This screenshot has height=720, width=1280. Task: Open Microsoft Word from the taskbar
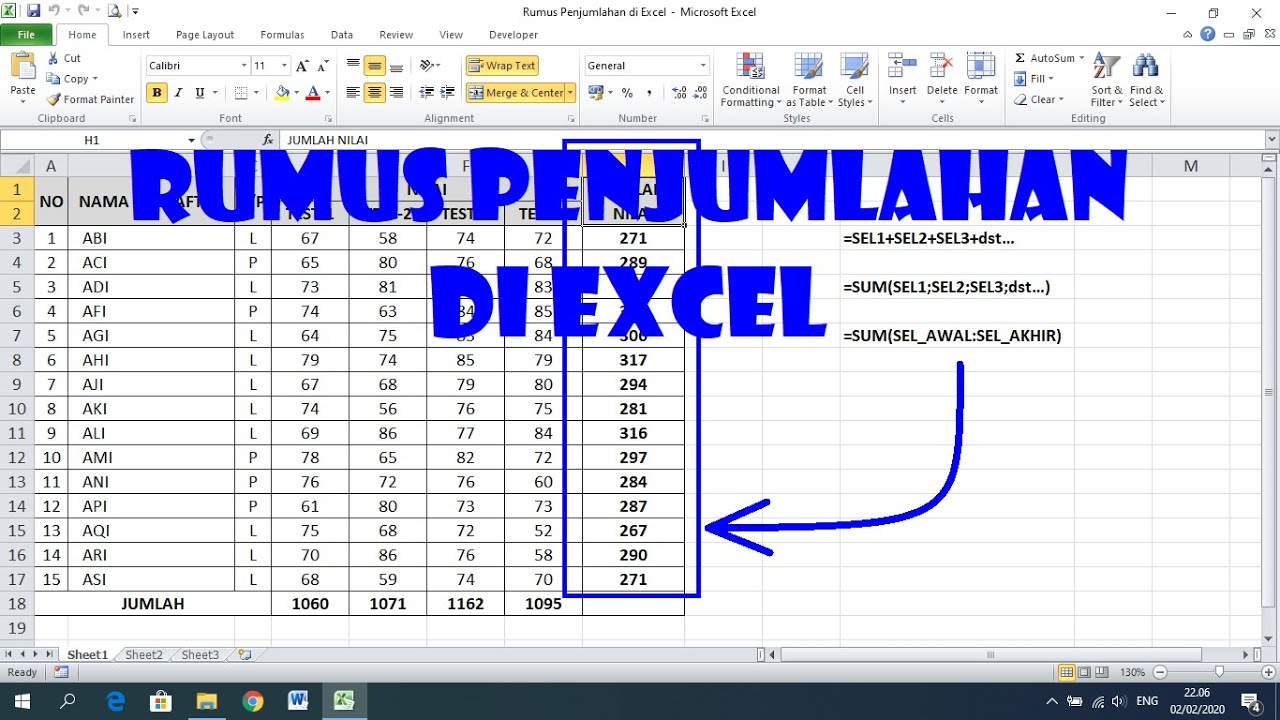[298, 701]
